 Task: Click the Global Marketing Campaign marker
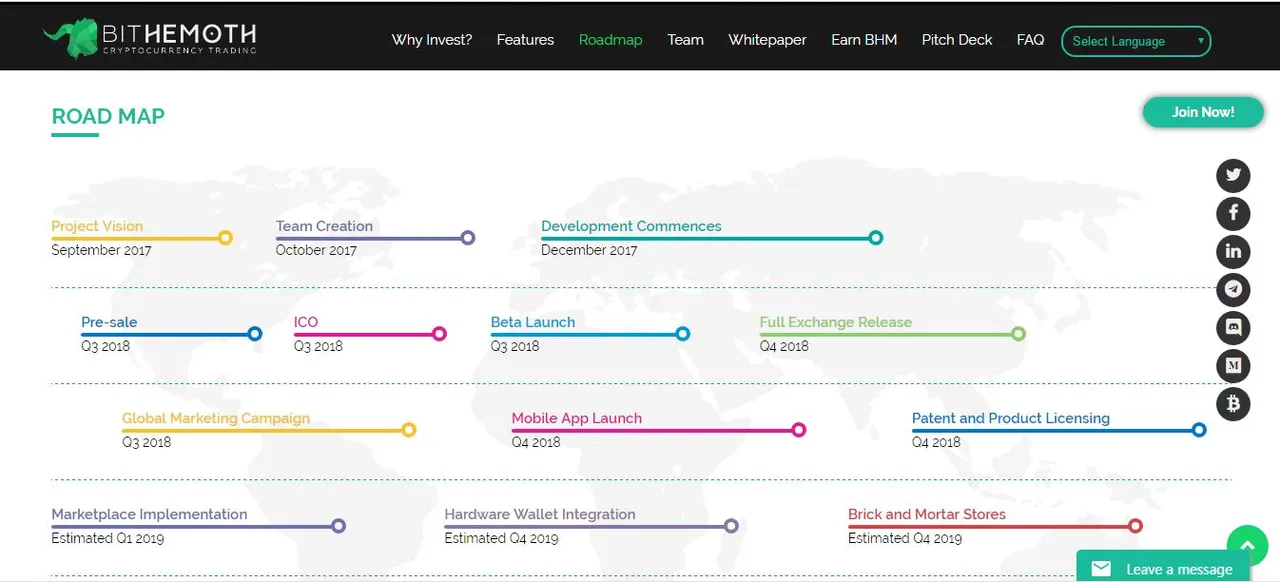pos(408,430)
